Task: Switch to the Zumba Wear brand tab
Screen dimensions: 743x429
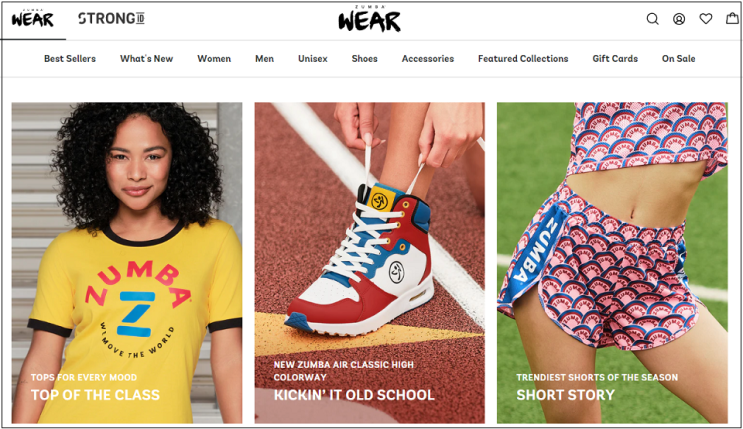Action: (x=33, y=19)
